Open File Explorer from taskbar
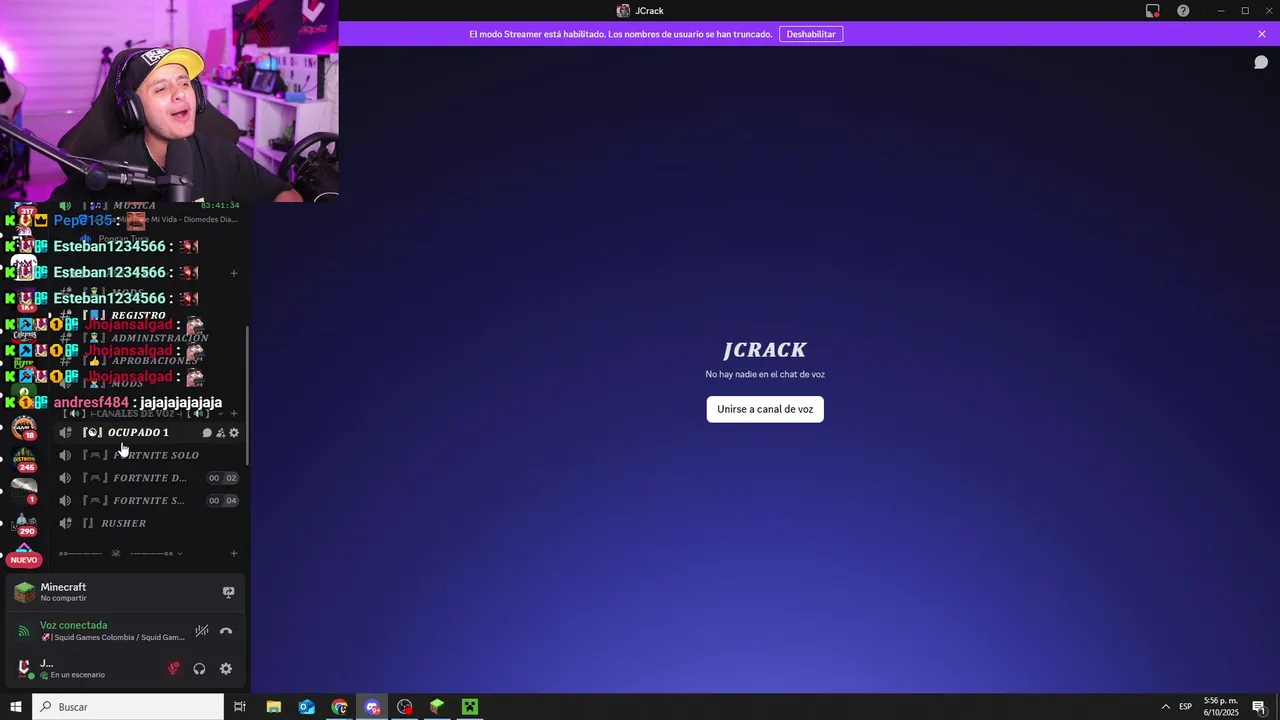 pos(273,707)
